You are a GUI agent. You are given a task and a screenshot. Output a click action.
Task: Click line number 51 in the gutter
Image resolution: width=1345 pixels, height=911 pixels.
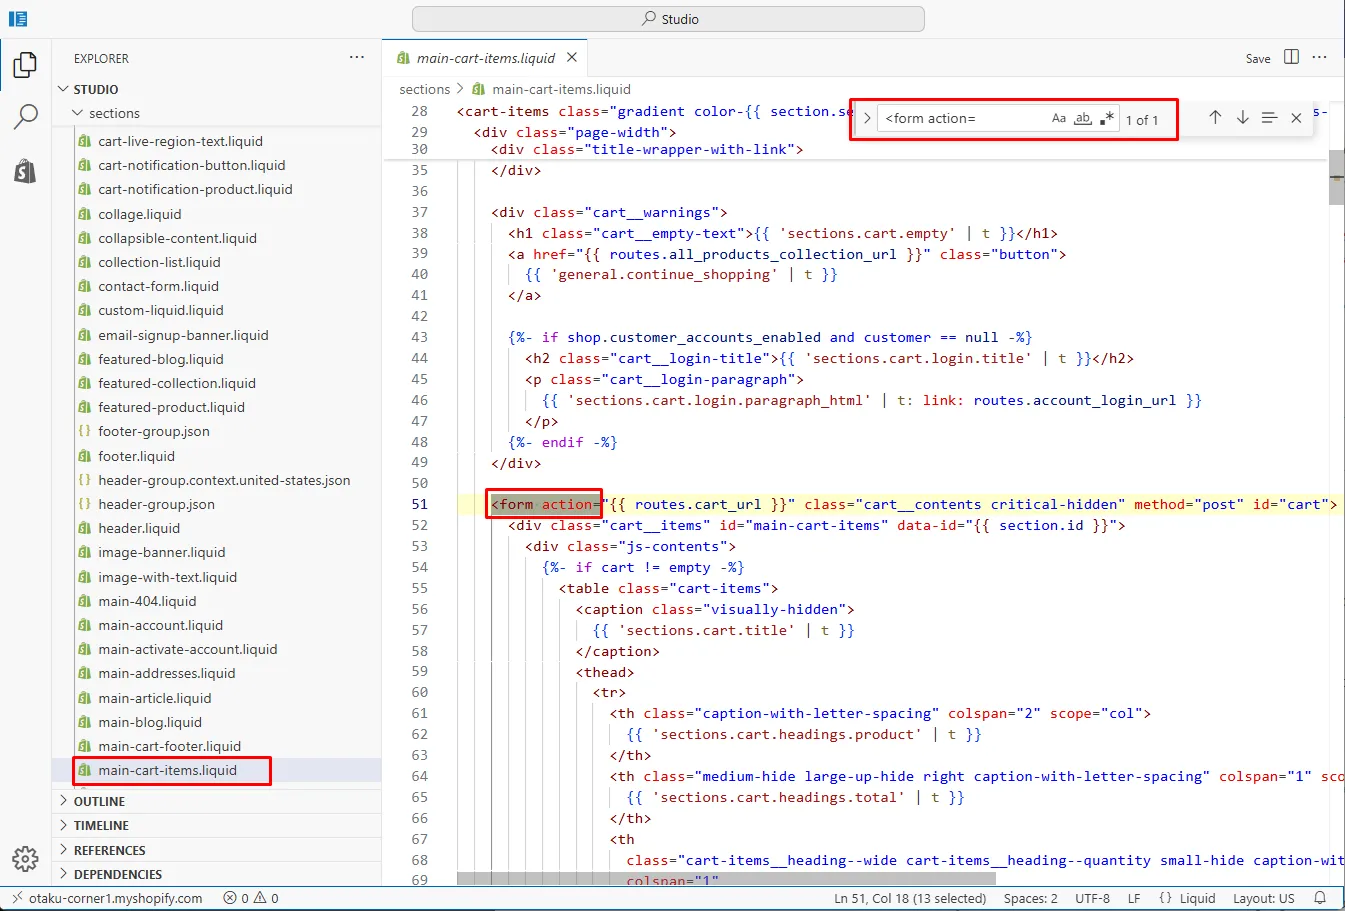(x=419, y=504)
